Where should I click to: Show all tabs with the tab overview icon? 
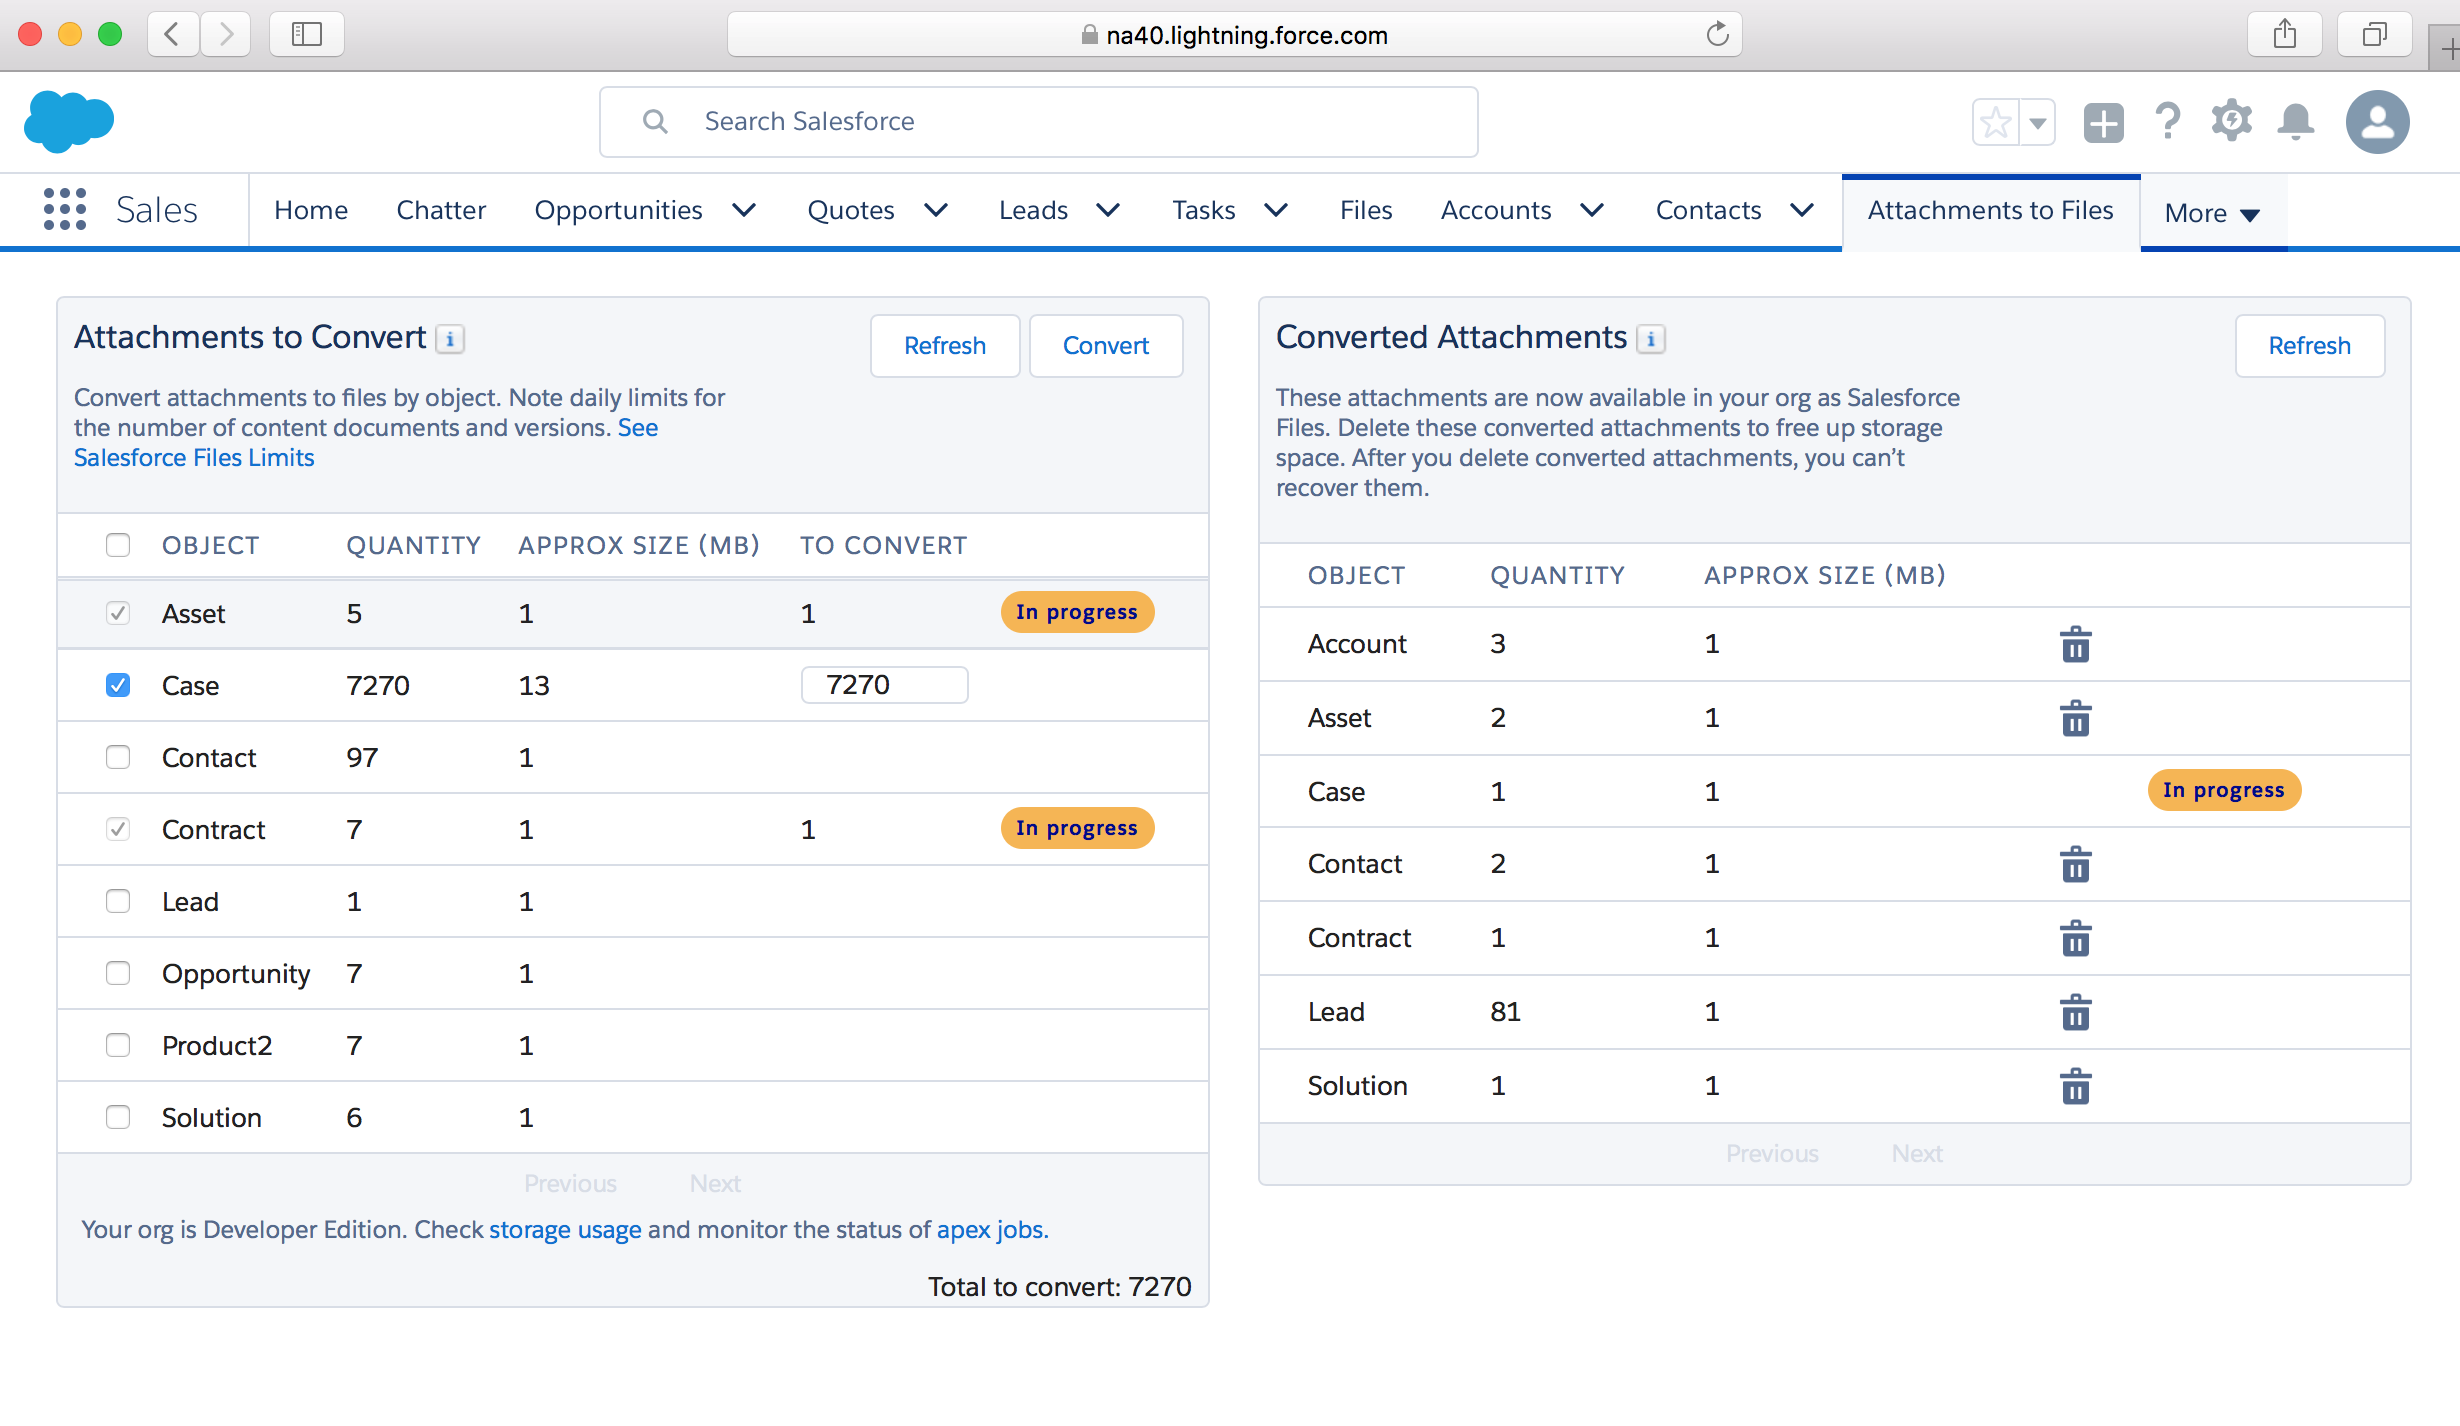coord(2374,34)
